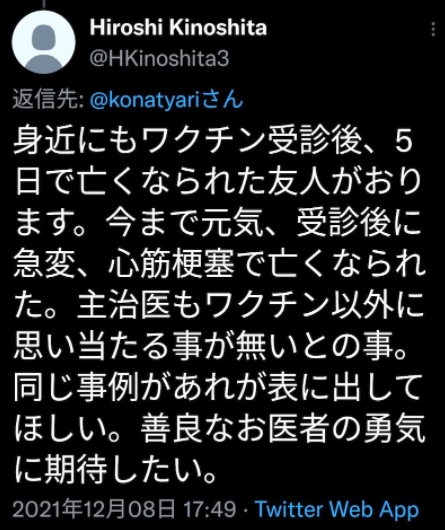Screen dimensions: 445x530
Task: Select the line 同じ事例があれが表に出して
Action: 216,388
